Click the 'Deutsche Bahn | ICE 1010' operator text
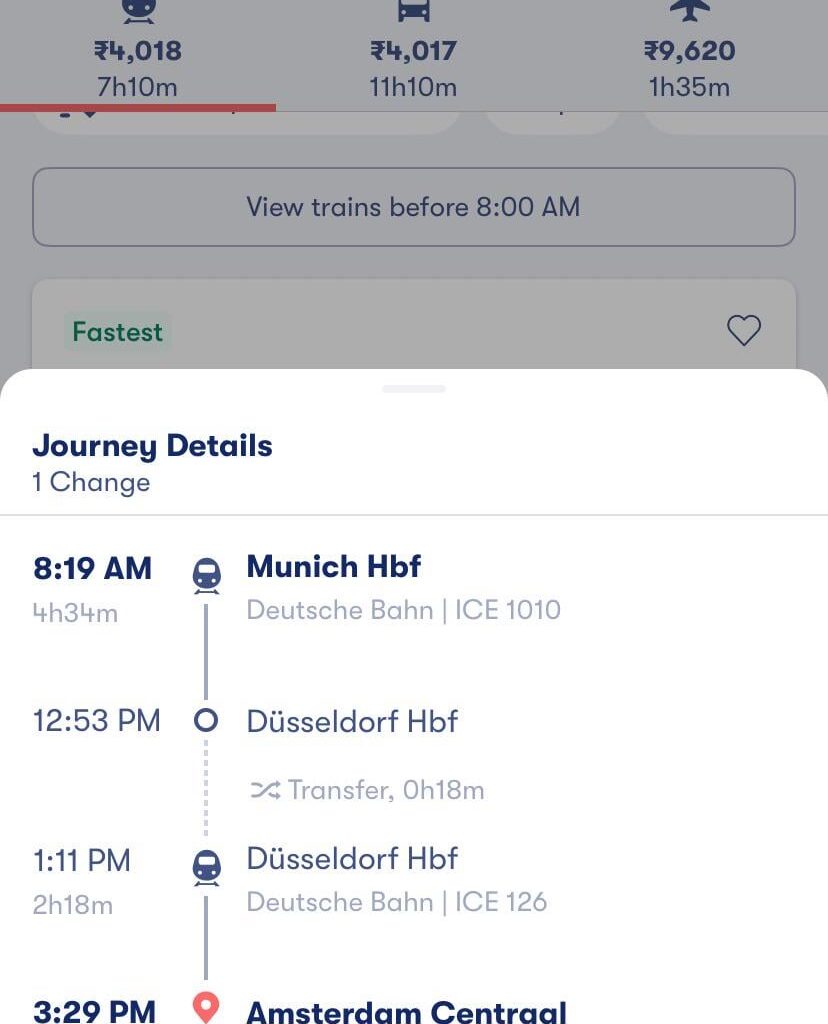Viewport: 828px width, 1024px height. tap(404, 610)
